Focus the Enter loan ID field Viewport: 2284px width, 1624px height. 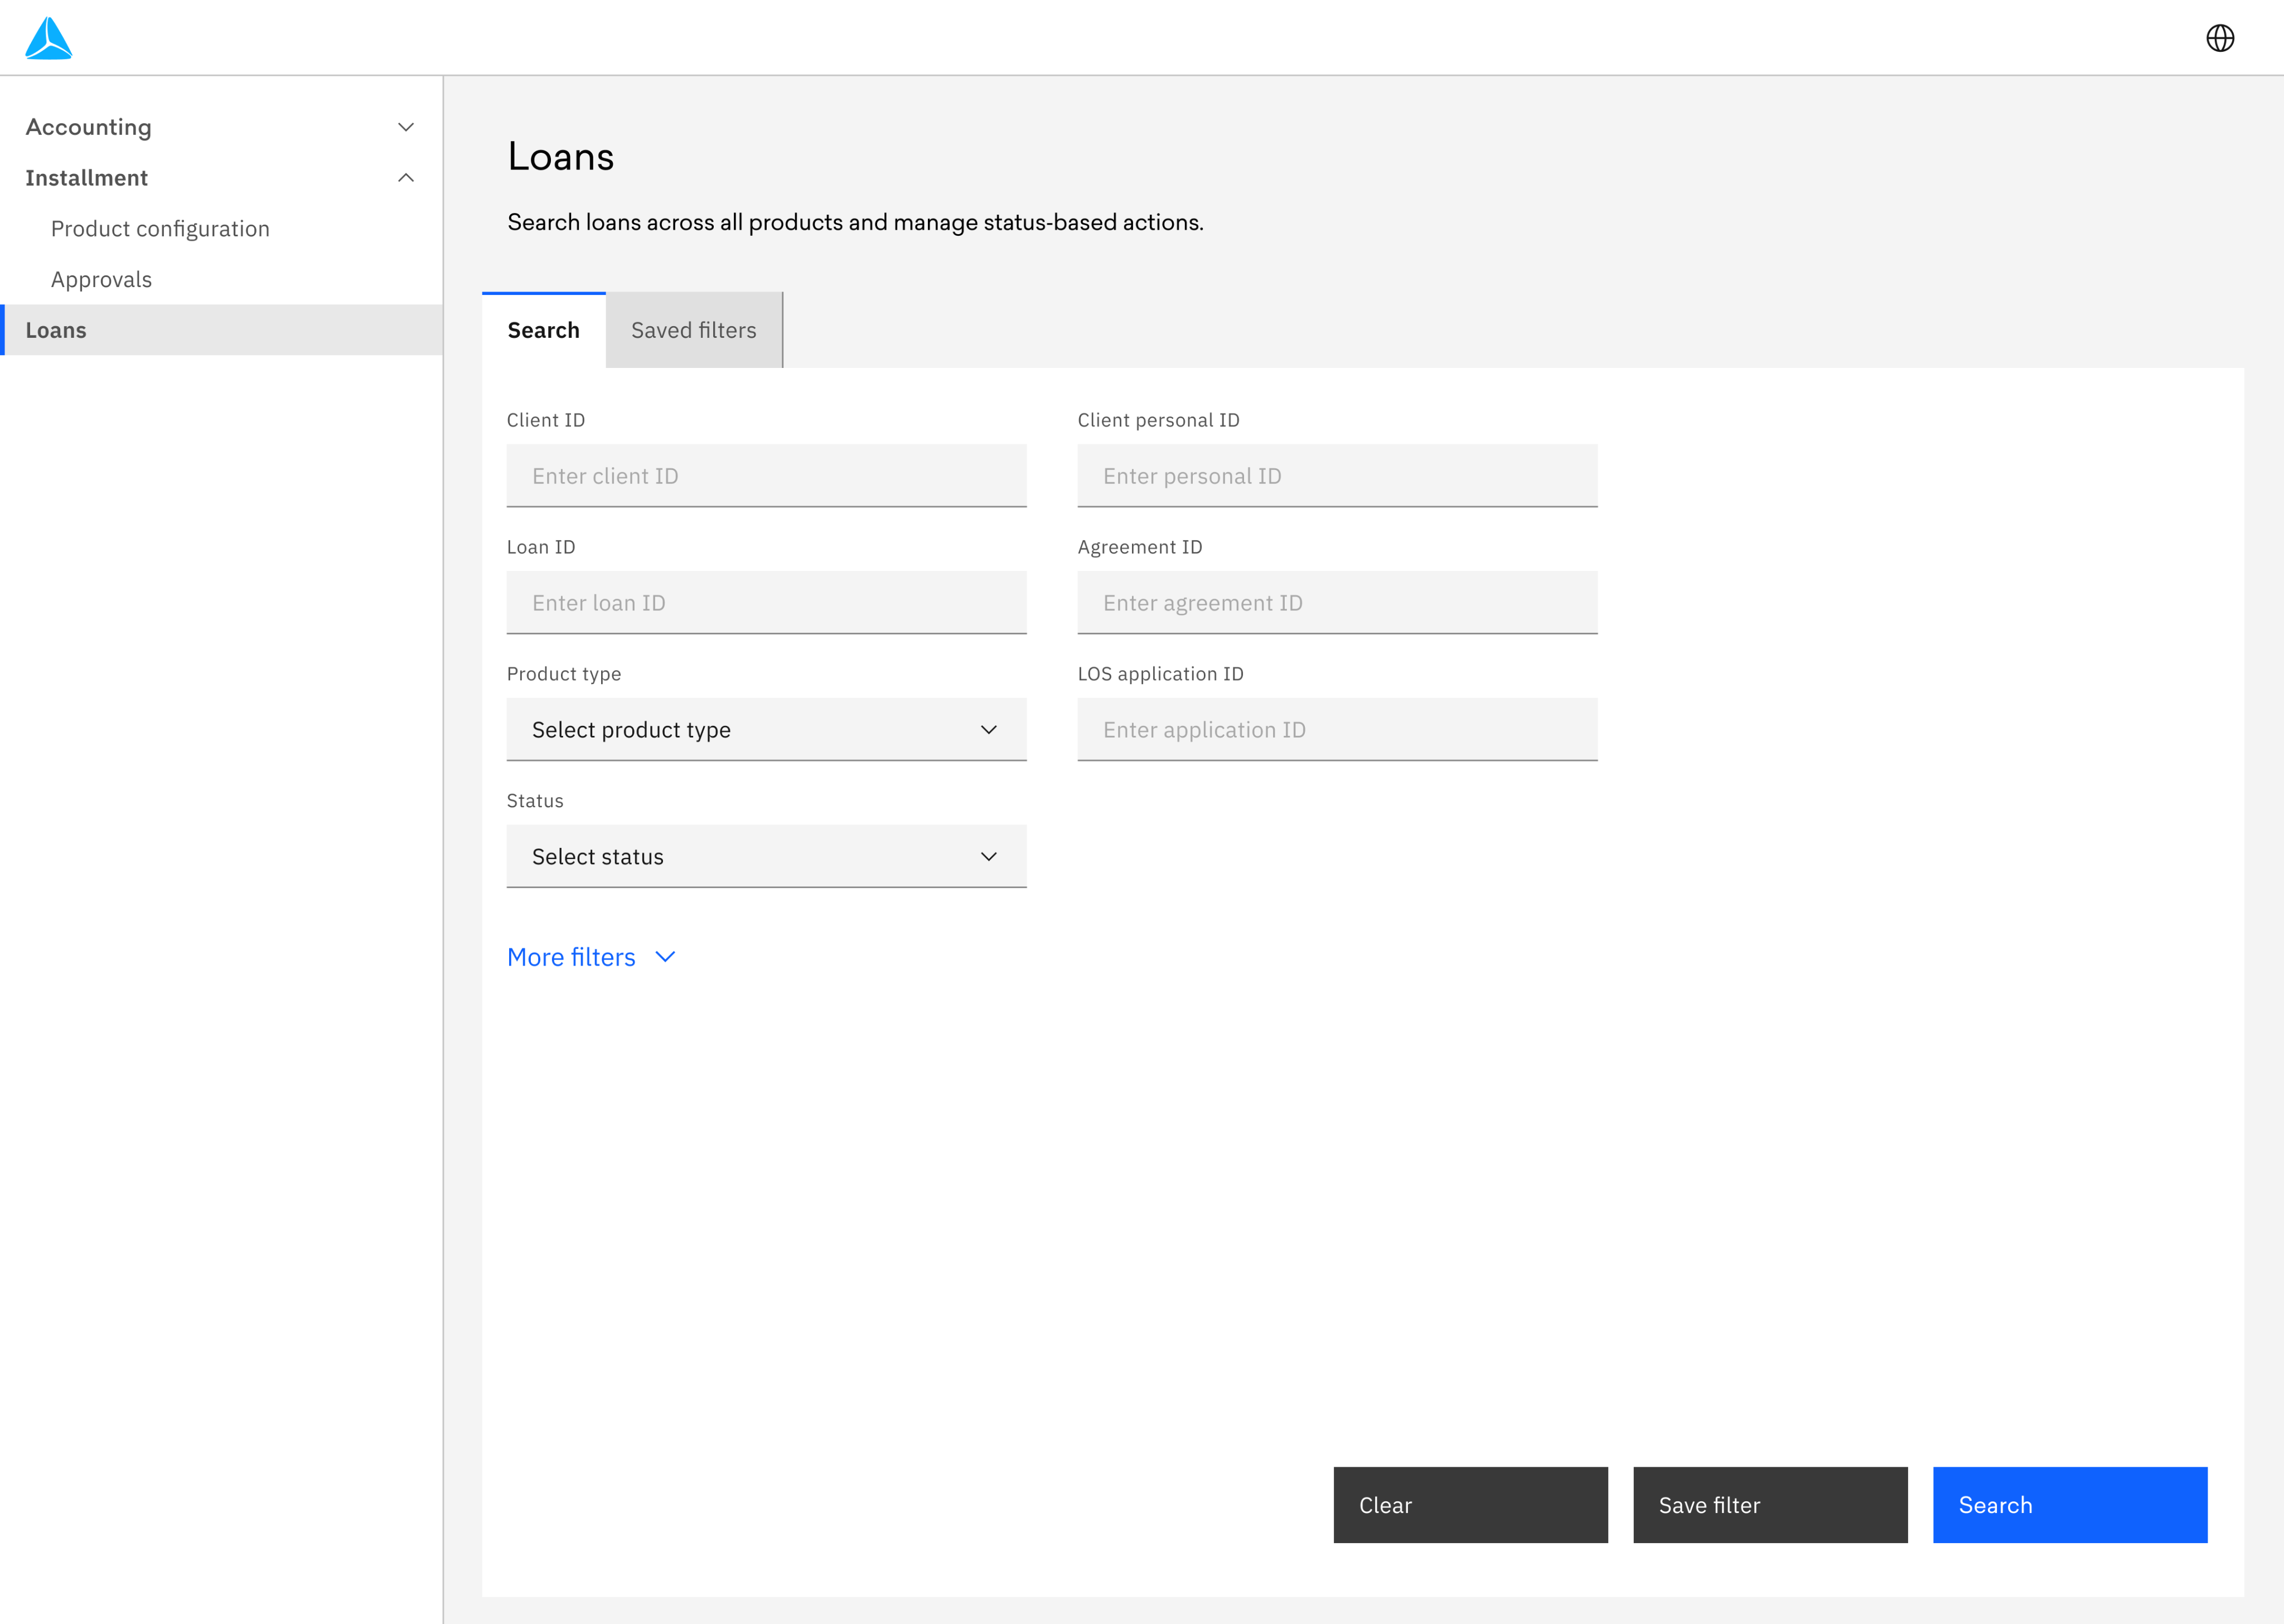tap(766, 603)
